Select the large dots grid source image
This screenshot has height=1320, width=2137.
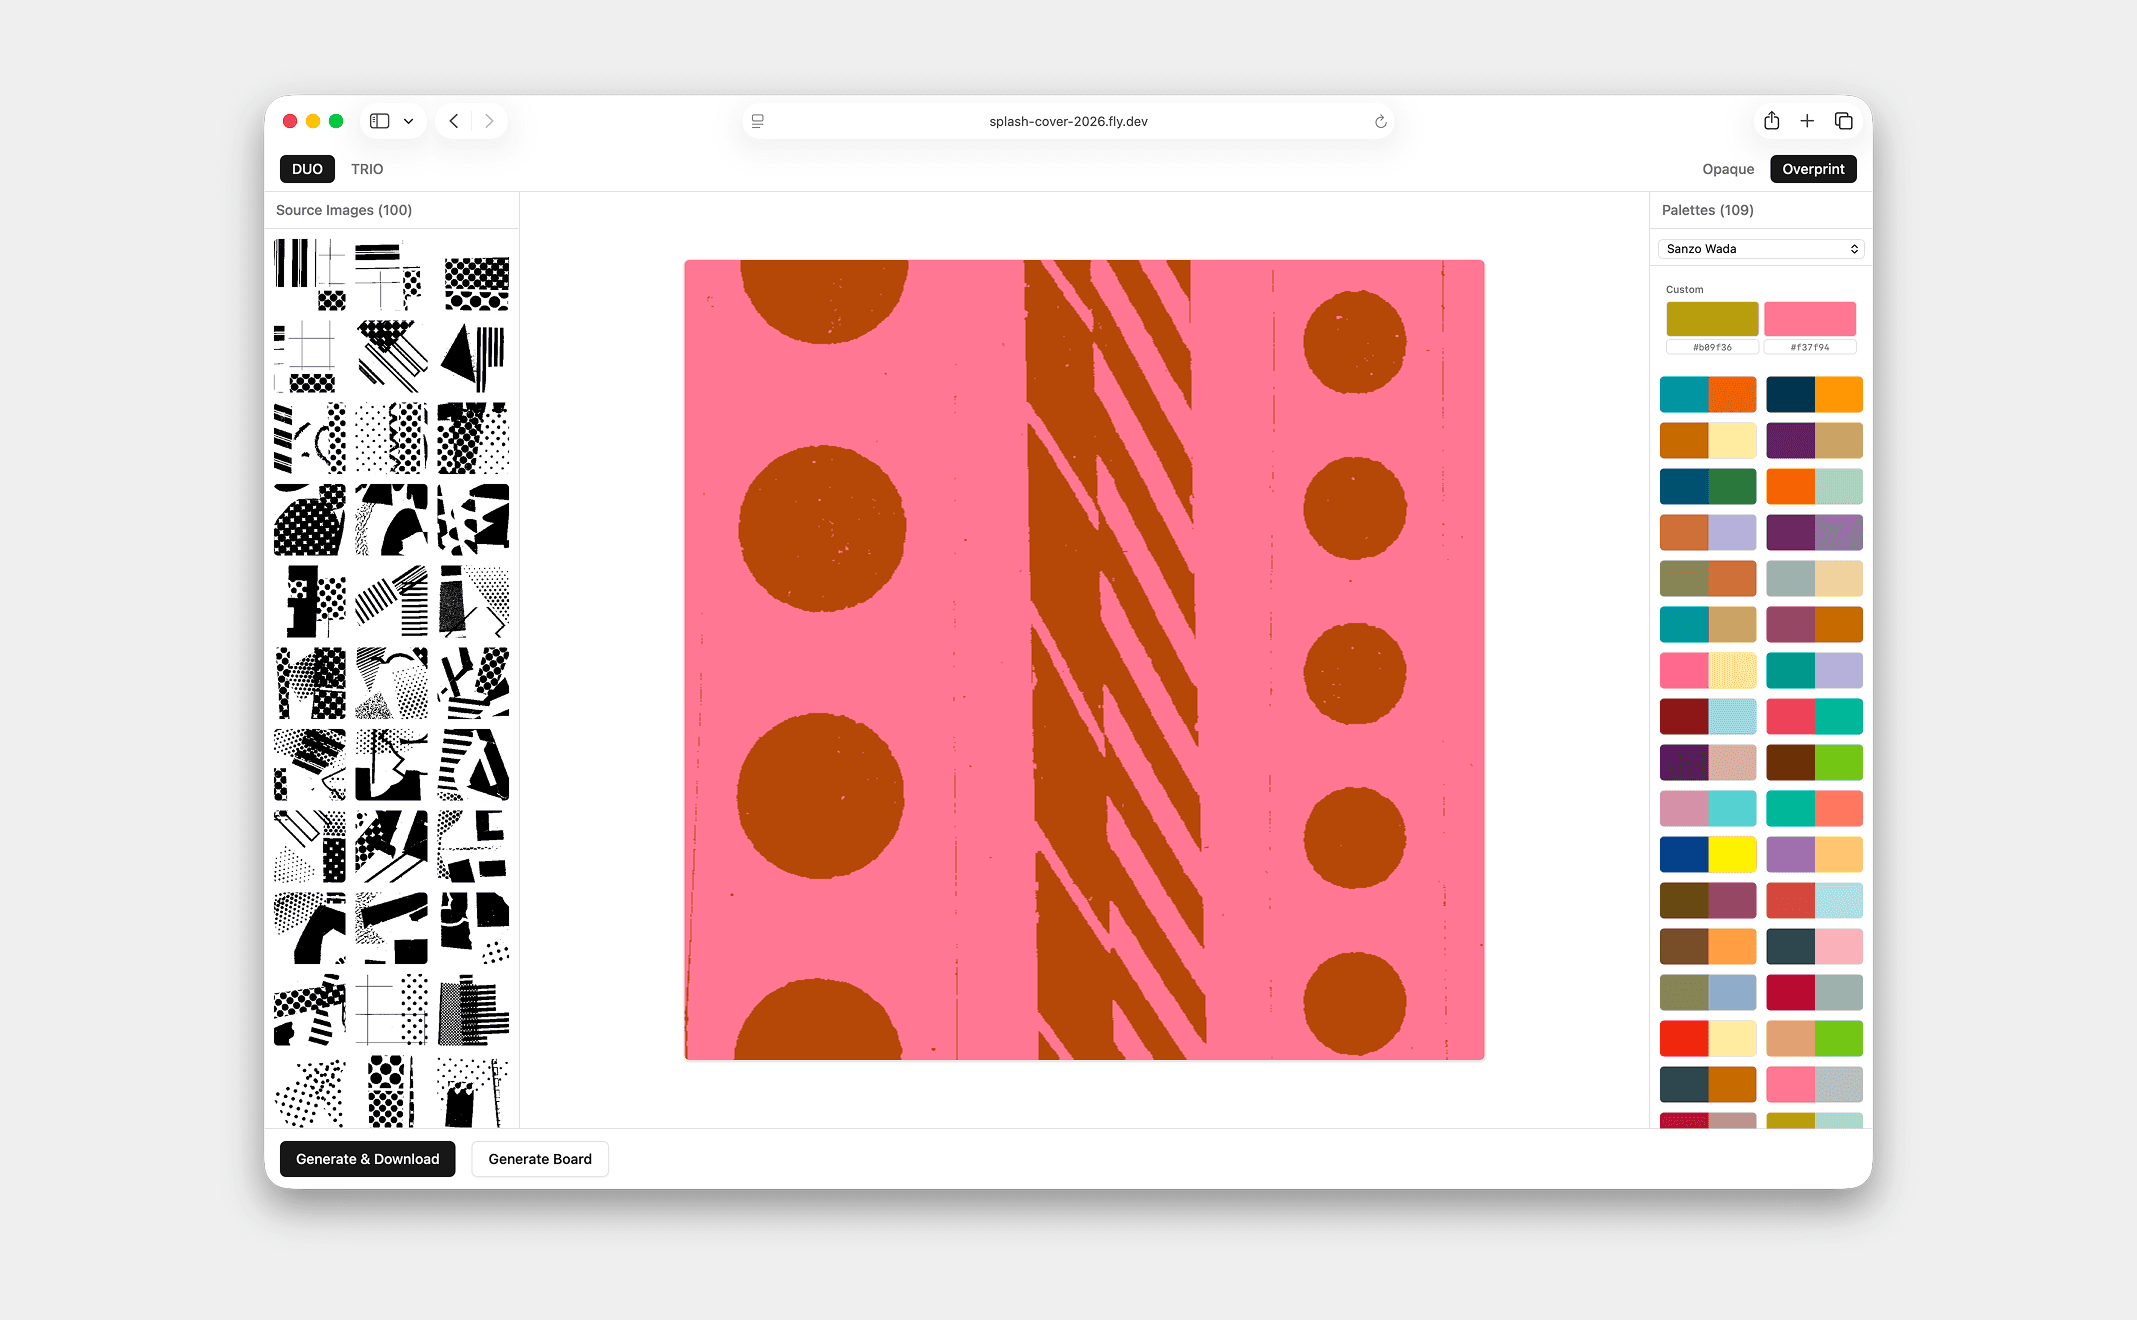[x=473, y=275]
